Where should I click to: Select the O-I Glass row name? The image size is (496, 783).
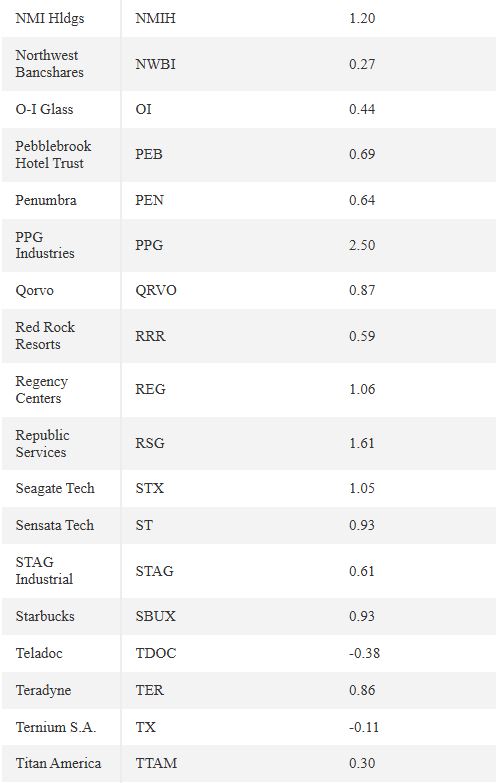pyautogui.click(x=44, y=109)
